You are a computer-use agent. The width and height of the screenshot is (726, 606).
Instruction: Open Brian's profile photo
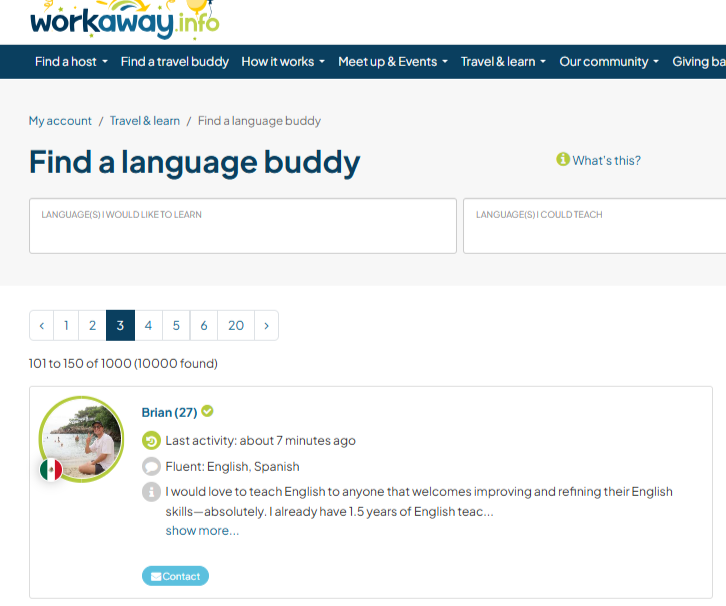pos(81,439)
